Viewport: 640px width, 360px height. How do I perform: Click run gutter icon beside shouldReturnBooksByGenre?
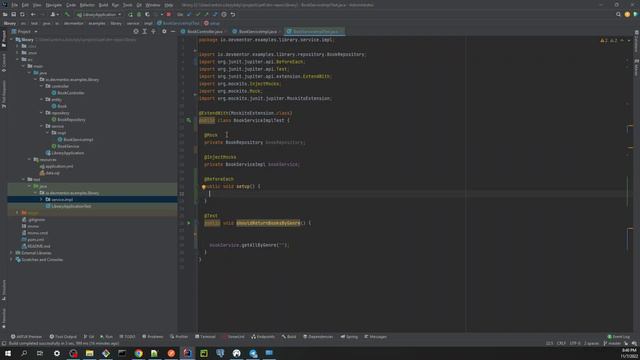[x=189, y=223]
